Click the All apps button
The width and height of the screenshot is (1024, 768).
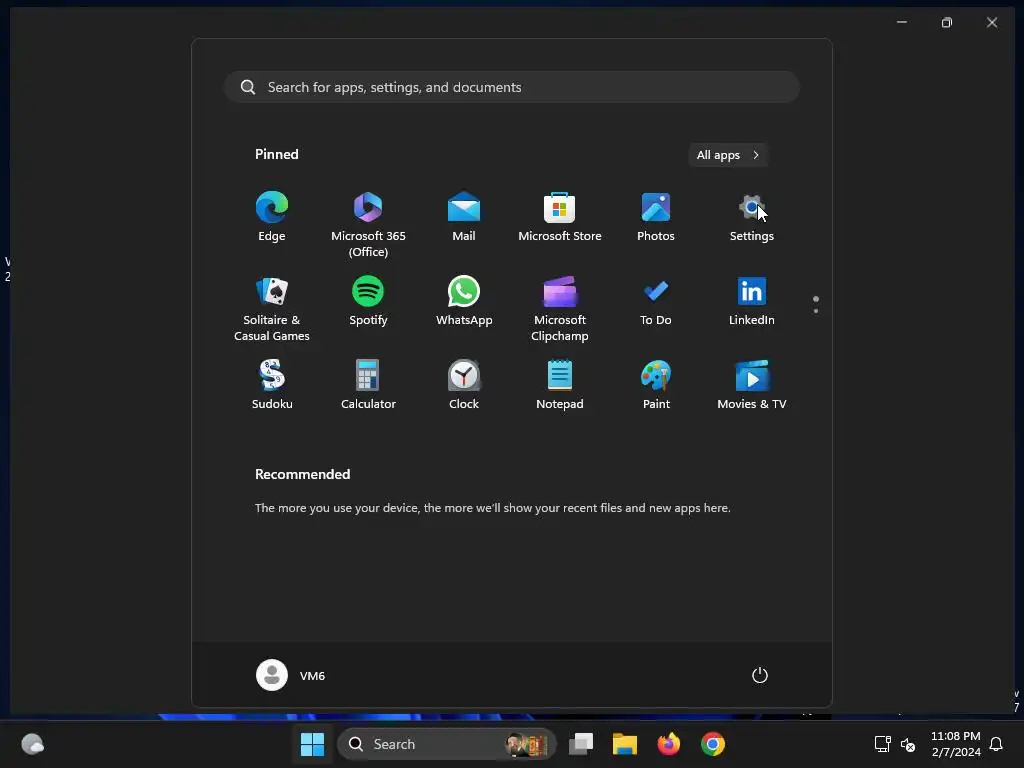[x=728, y=155]
